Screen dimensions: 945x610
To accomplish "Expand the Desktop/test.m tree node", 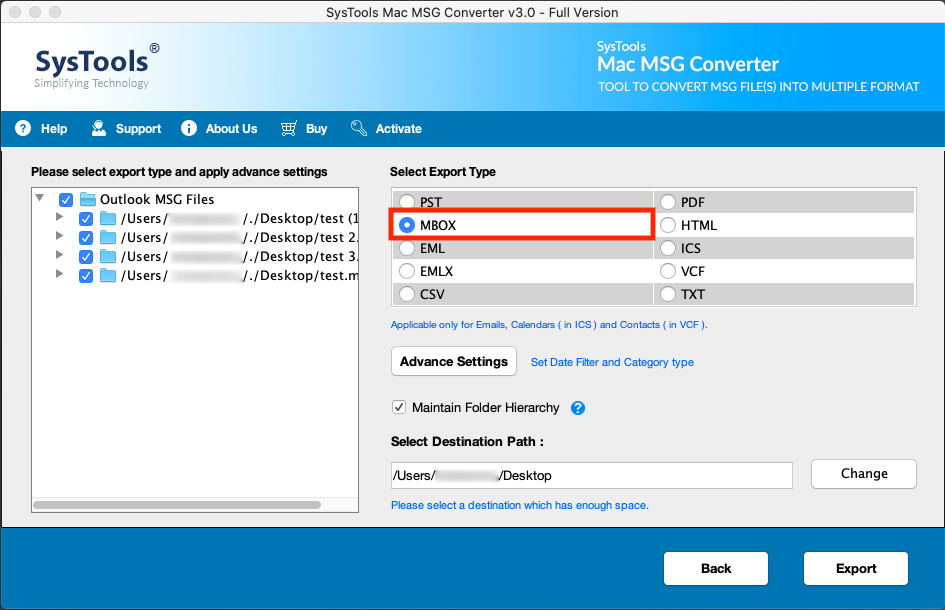I will pos(59,274).
